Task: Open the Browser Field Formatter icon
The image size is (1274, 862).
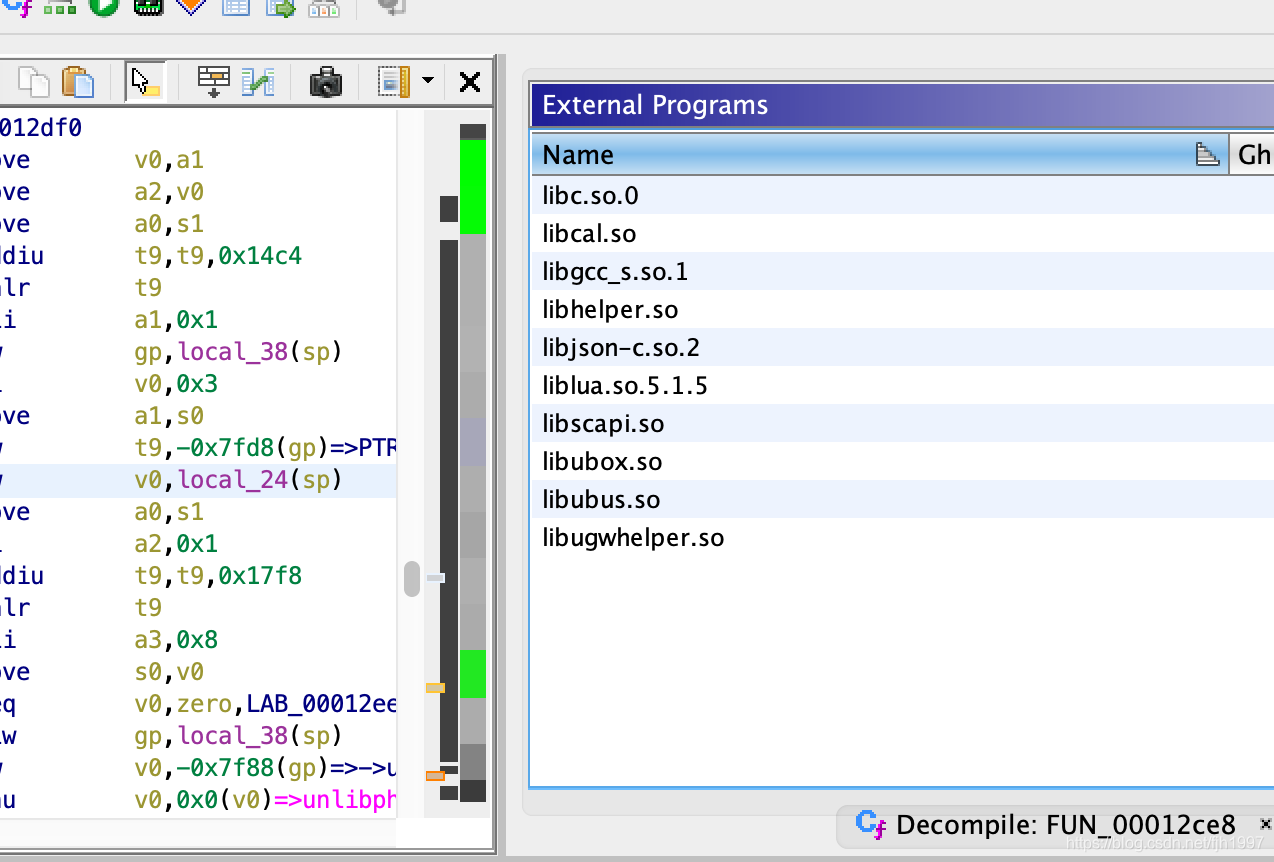Action: tap(213, 82)
